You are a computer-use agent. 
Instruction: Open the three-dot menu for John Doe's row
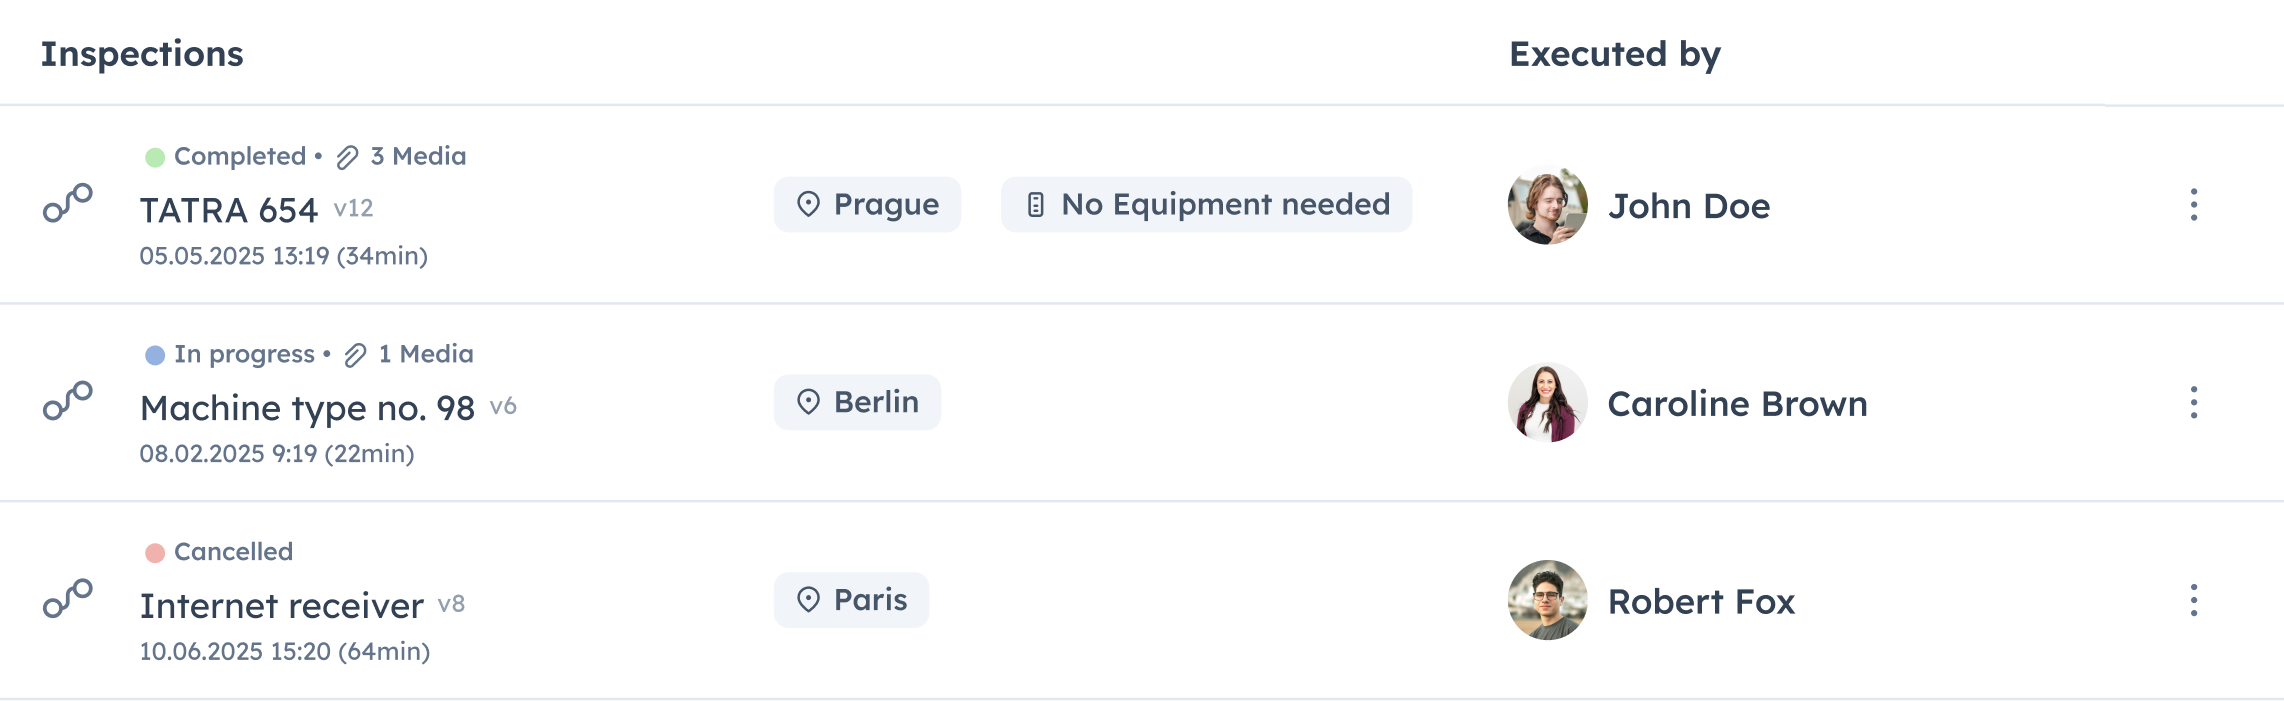[2193, 205]
